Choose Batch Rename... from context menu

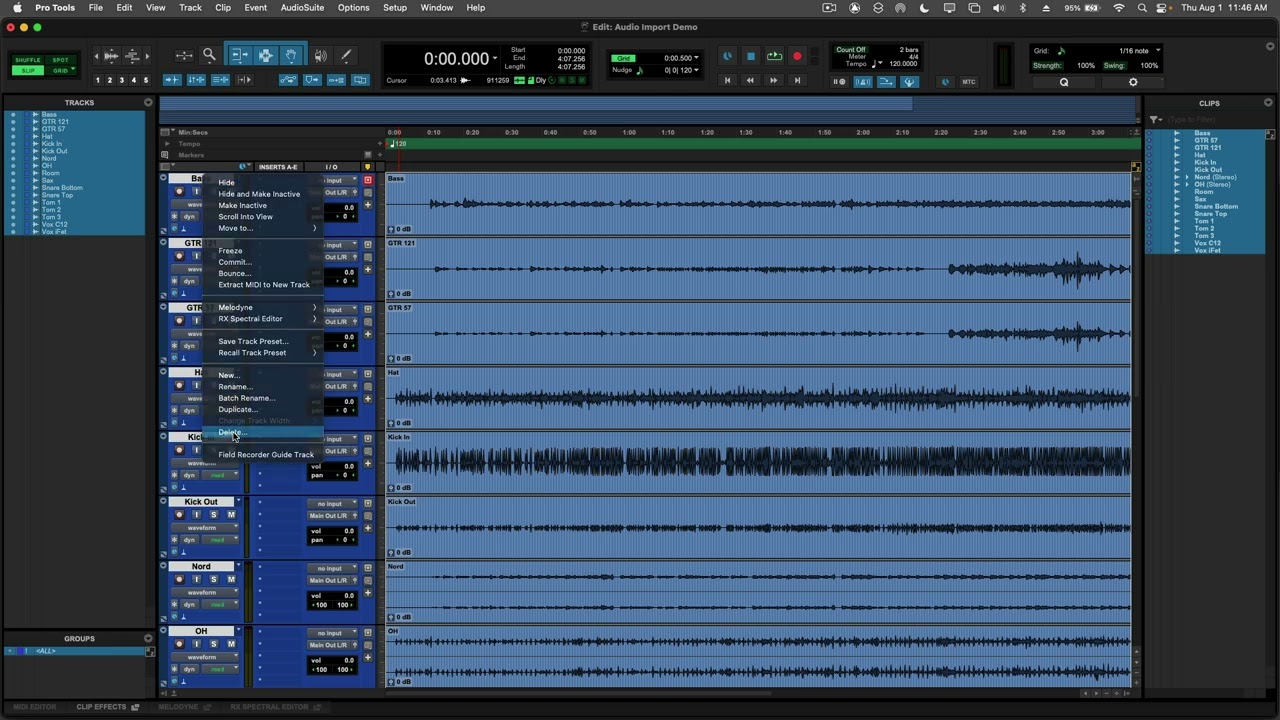click(246, 398)
